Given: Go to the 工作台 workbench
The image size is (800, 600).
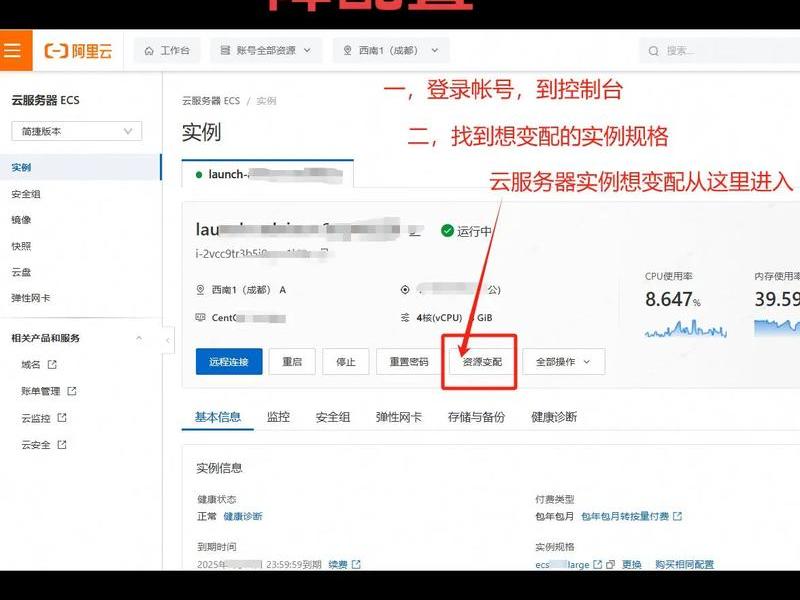Looking at the screenshot, I should click(x=167, y=51).
